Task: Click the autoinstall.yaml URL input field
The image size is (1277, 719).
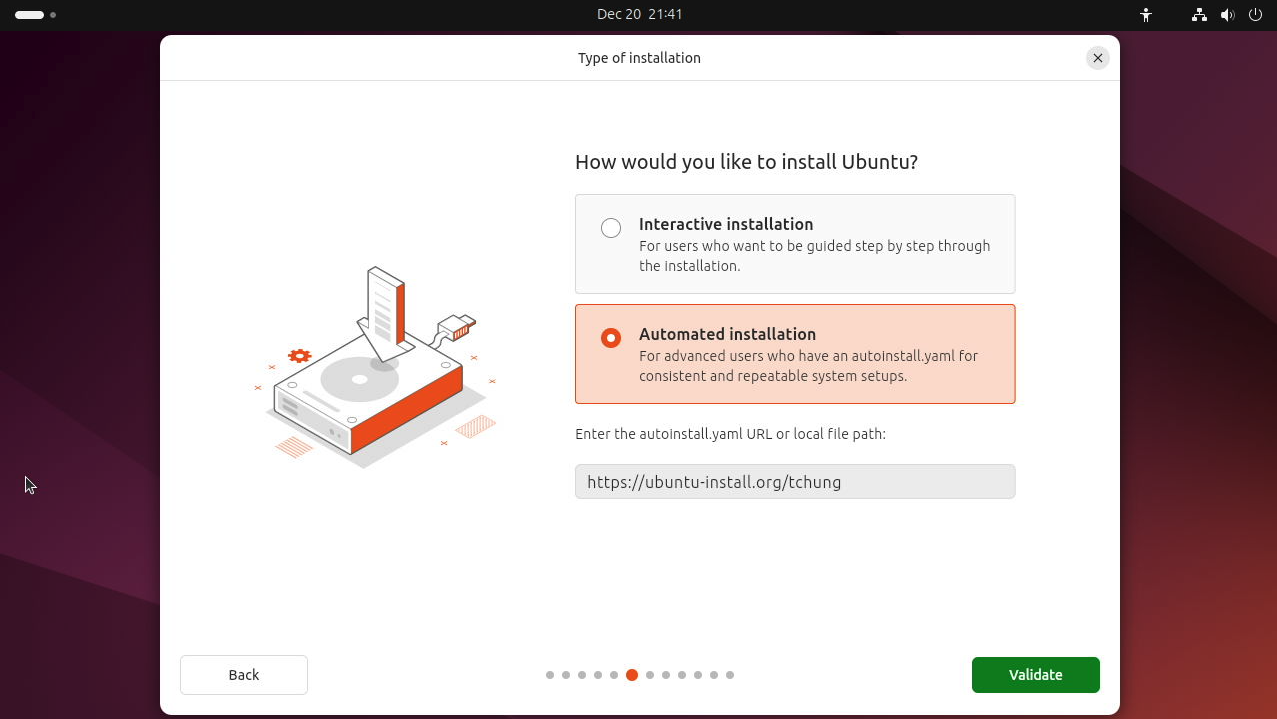Action: pos(795,482)
